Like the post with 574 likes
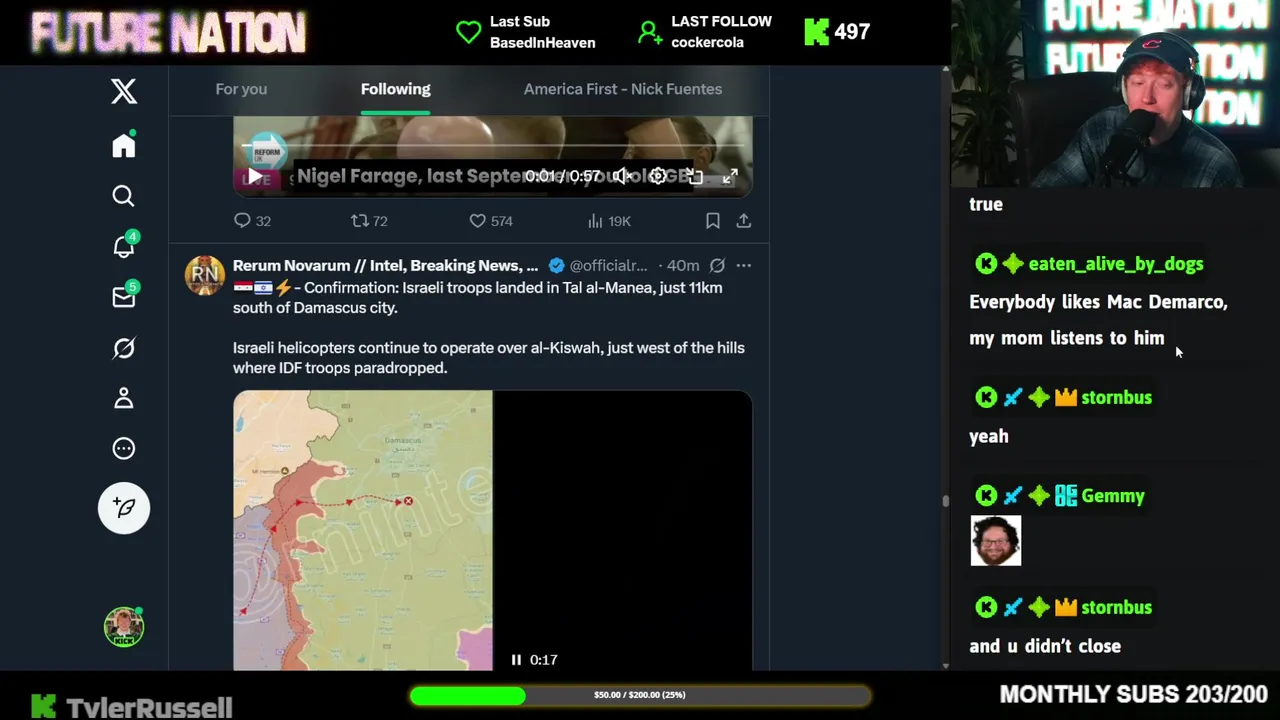The height and width of the screenshot is (720, 1280). click(491, 221)
